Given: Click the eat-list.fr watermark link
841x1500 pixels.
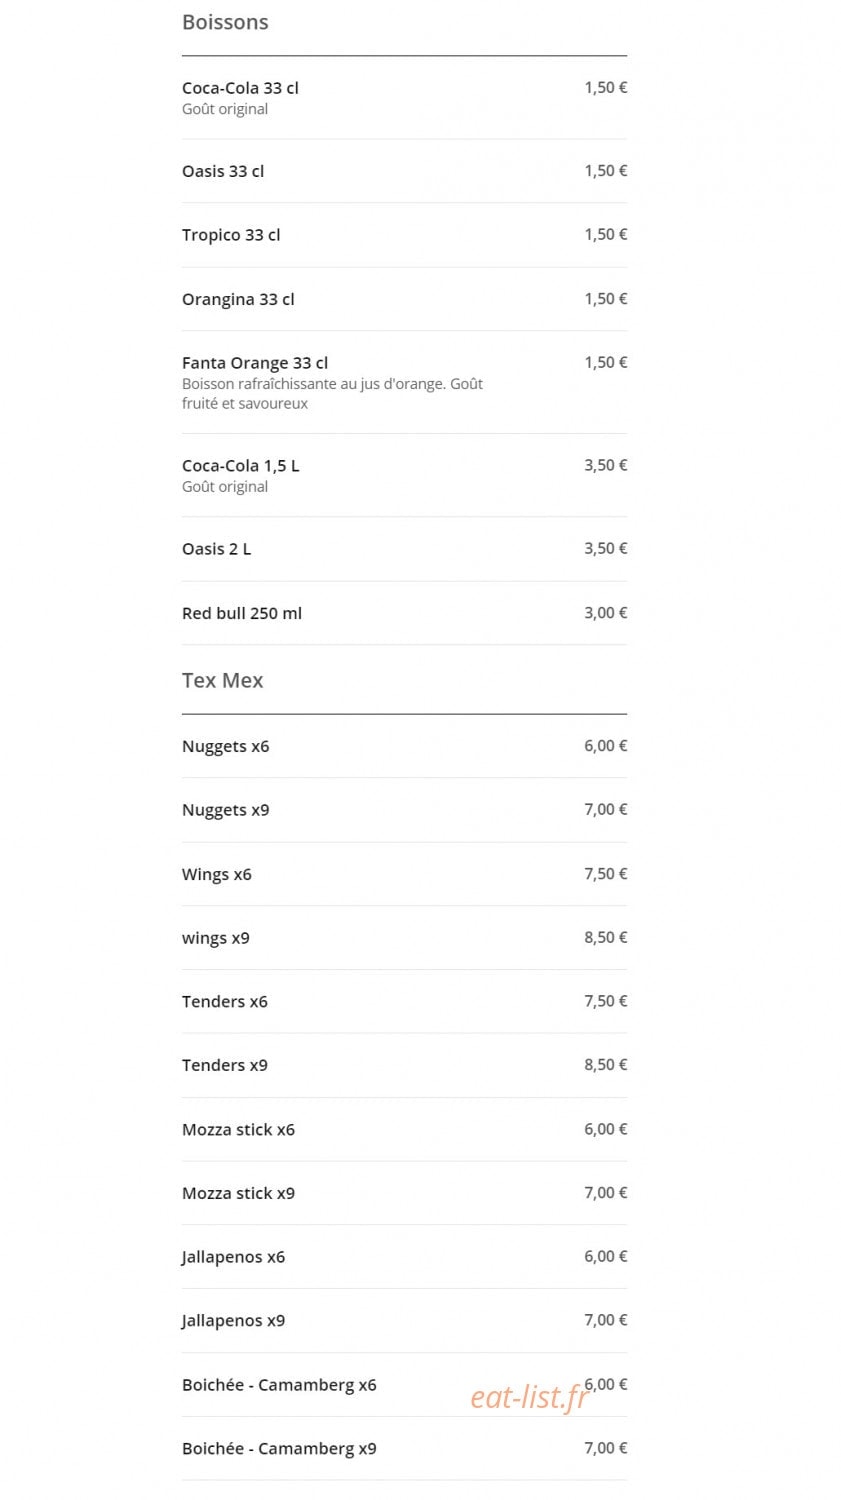Looking at the screenshot, I should (x=529, y=1397).
